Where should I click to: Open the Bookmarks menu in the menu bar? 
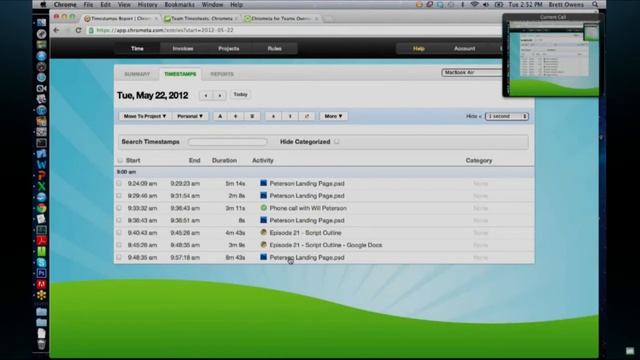179,4
